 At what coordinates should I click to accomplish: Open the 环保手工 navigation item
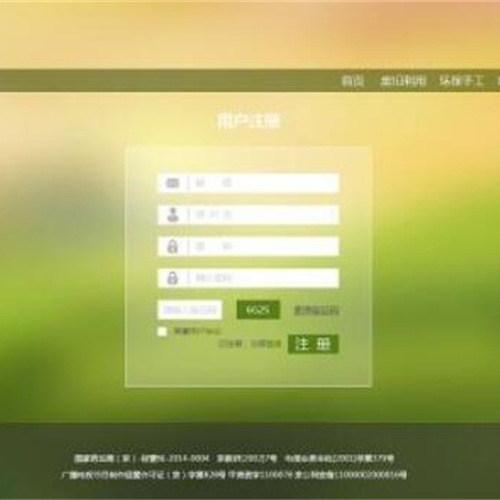click(461, 81)
